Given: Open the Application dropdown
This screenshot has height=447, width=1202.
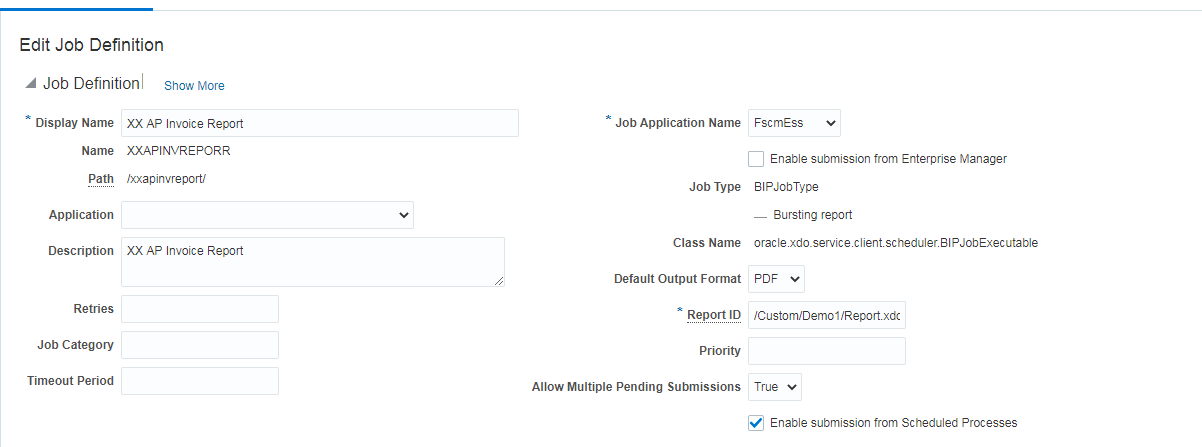Looking at the screenshot, I should [x=267, y=215].
